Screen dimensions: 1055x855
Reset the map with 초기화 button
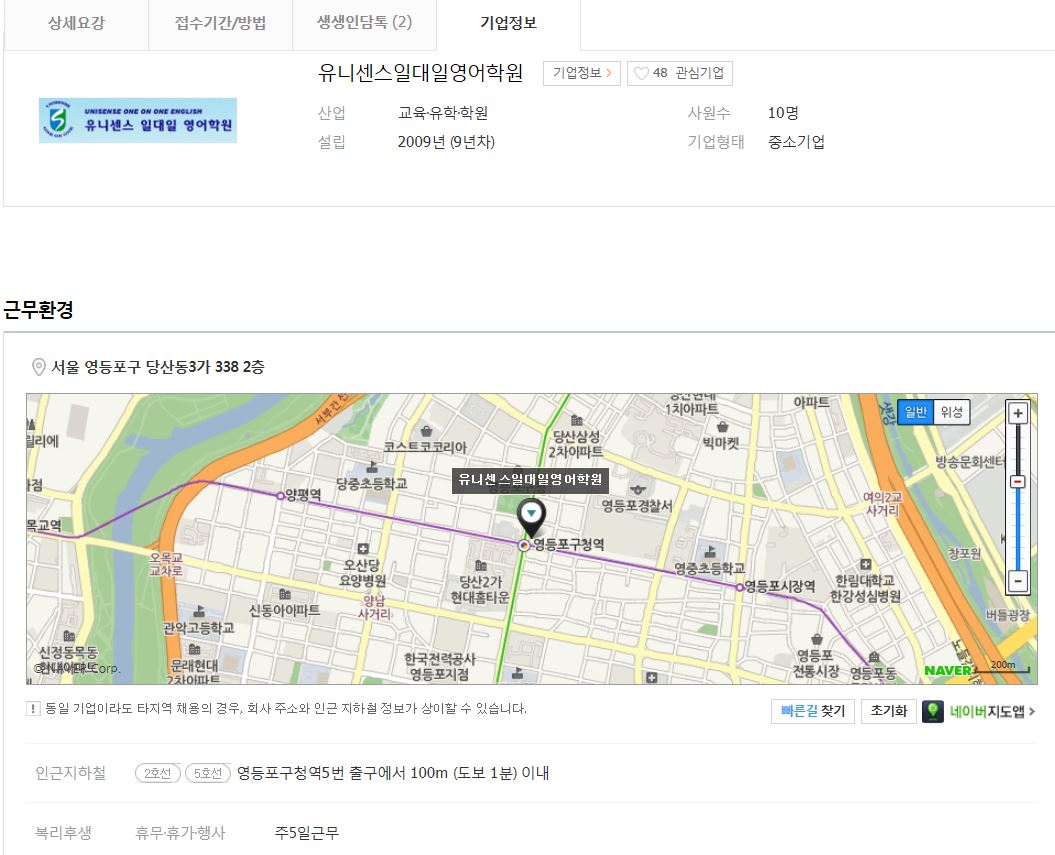[889, 711]
